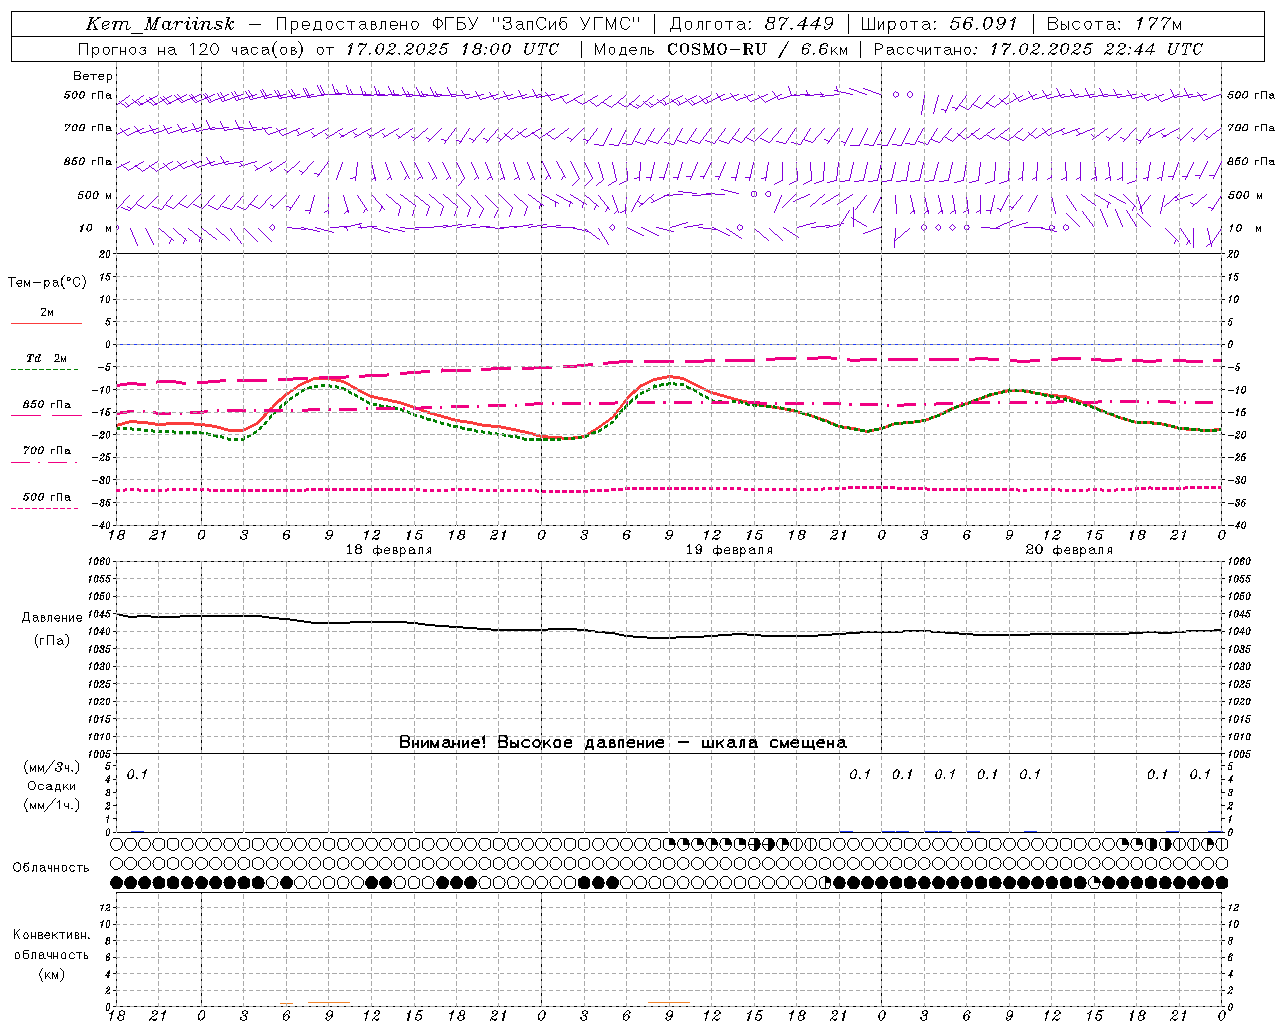Click the 19 февраля date label
The image size is (1280, 1024).
point(729,550)
